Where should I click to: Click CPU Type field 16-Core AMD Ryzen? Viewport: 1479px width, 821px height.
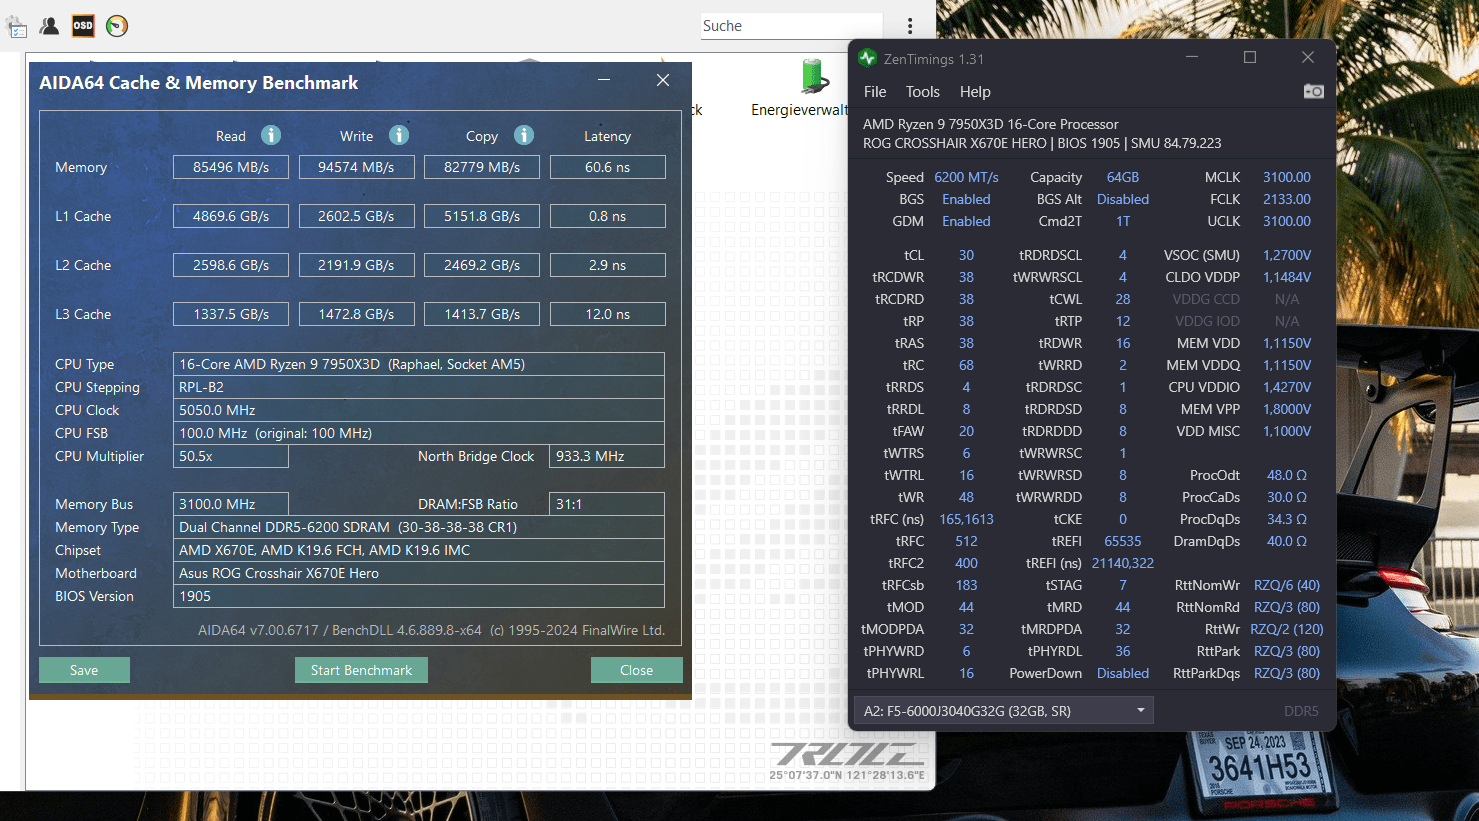[418, 364]
